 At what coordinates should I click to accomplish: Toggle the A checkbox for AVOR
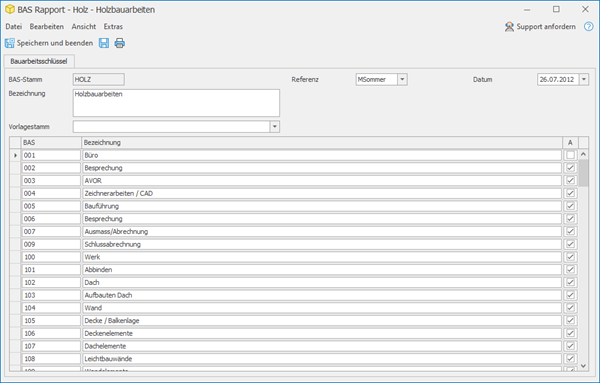571,181
